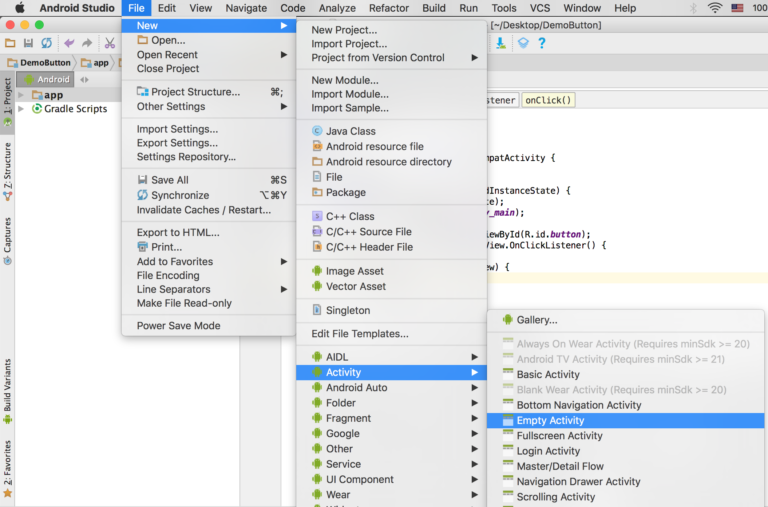Viewport: 768px width, 507px height.
Task: Expand Line Separators submenu
Action: tap(209, 289)
